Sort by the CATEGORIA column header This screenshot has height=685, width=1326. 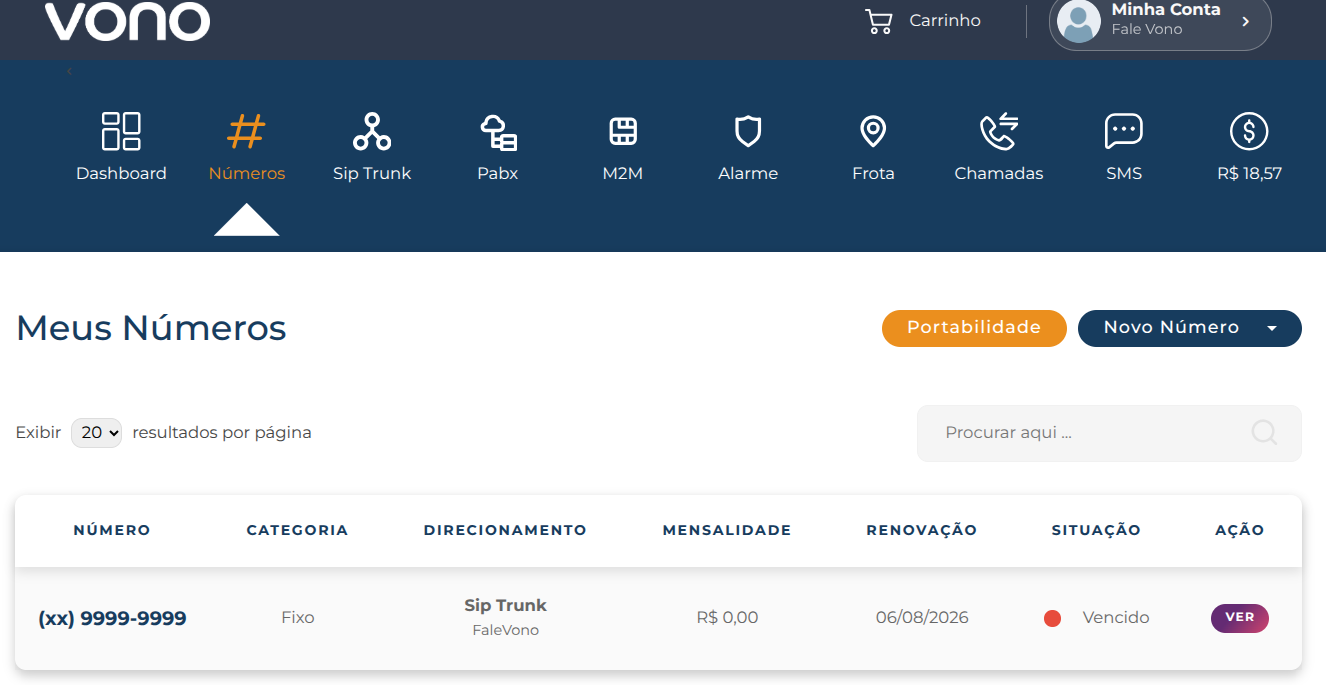(x=297, y=530)
